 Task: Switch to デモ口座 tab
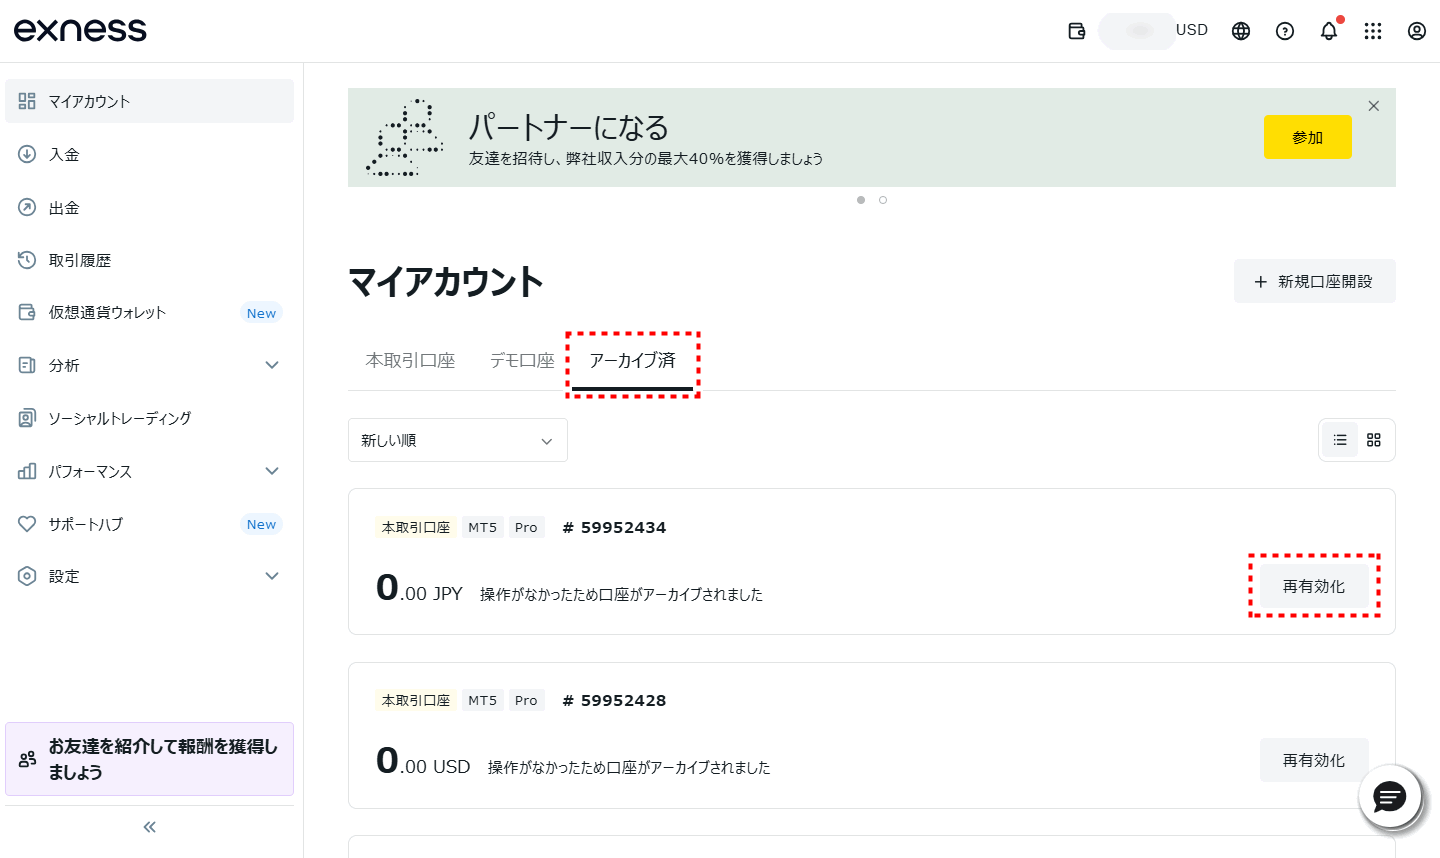(522, 361)
